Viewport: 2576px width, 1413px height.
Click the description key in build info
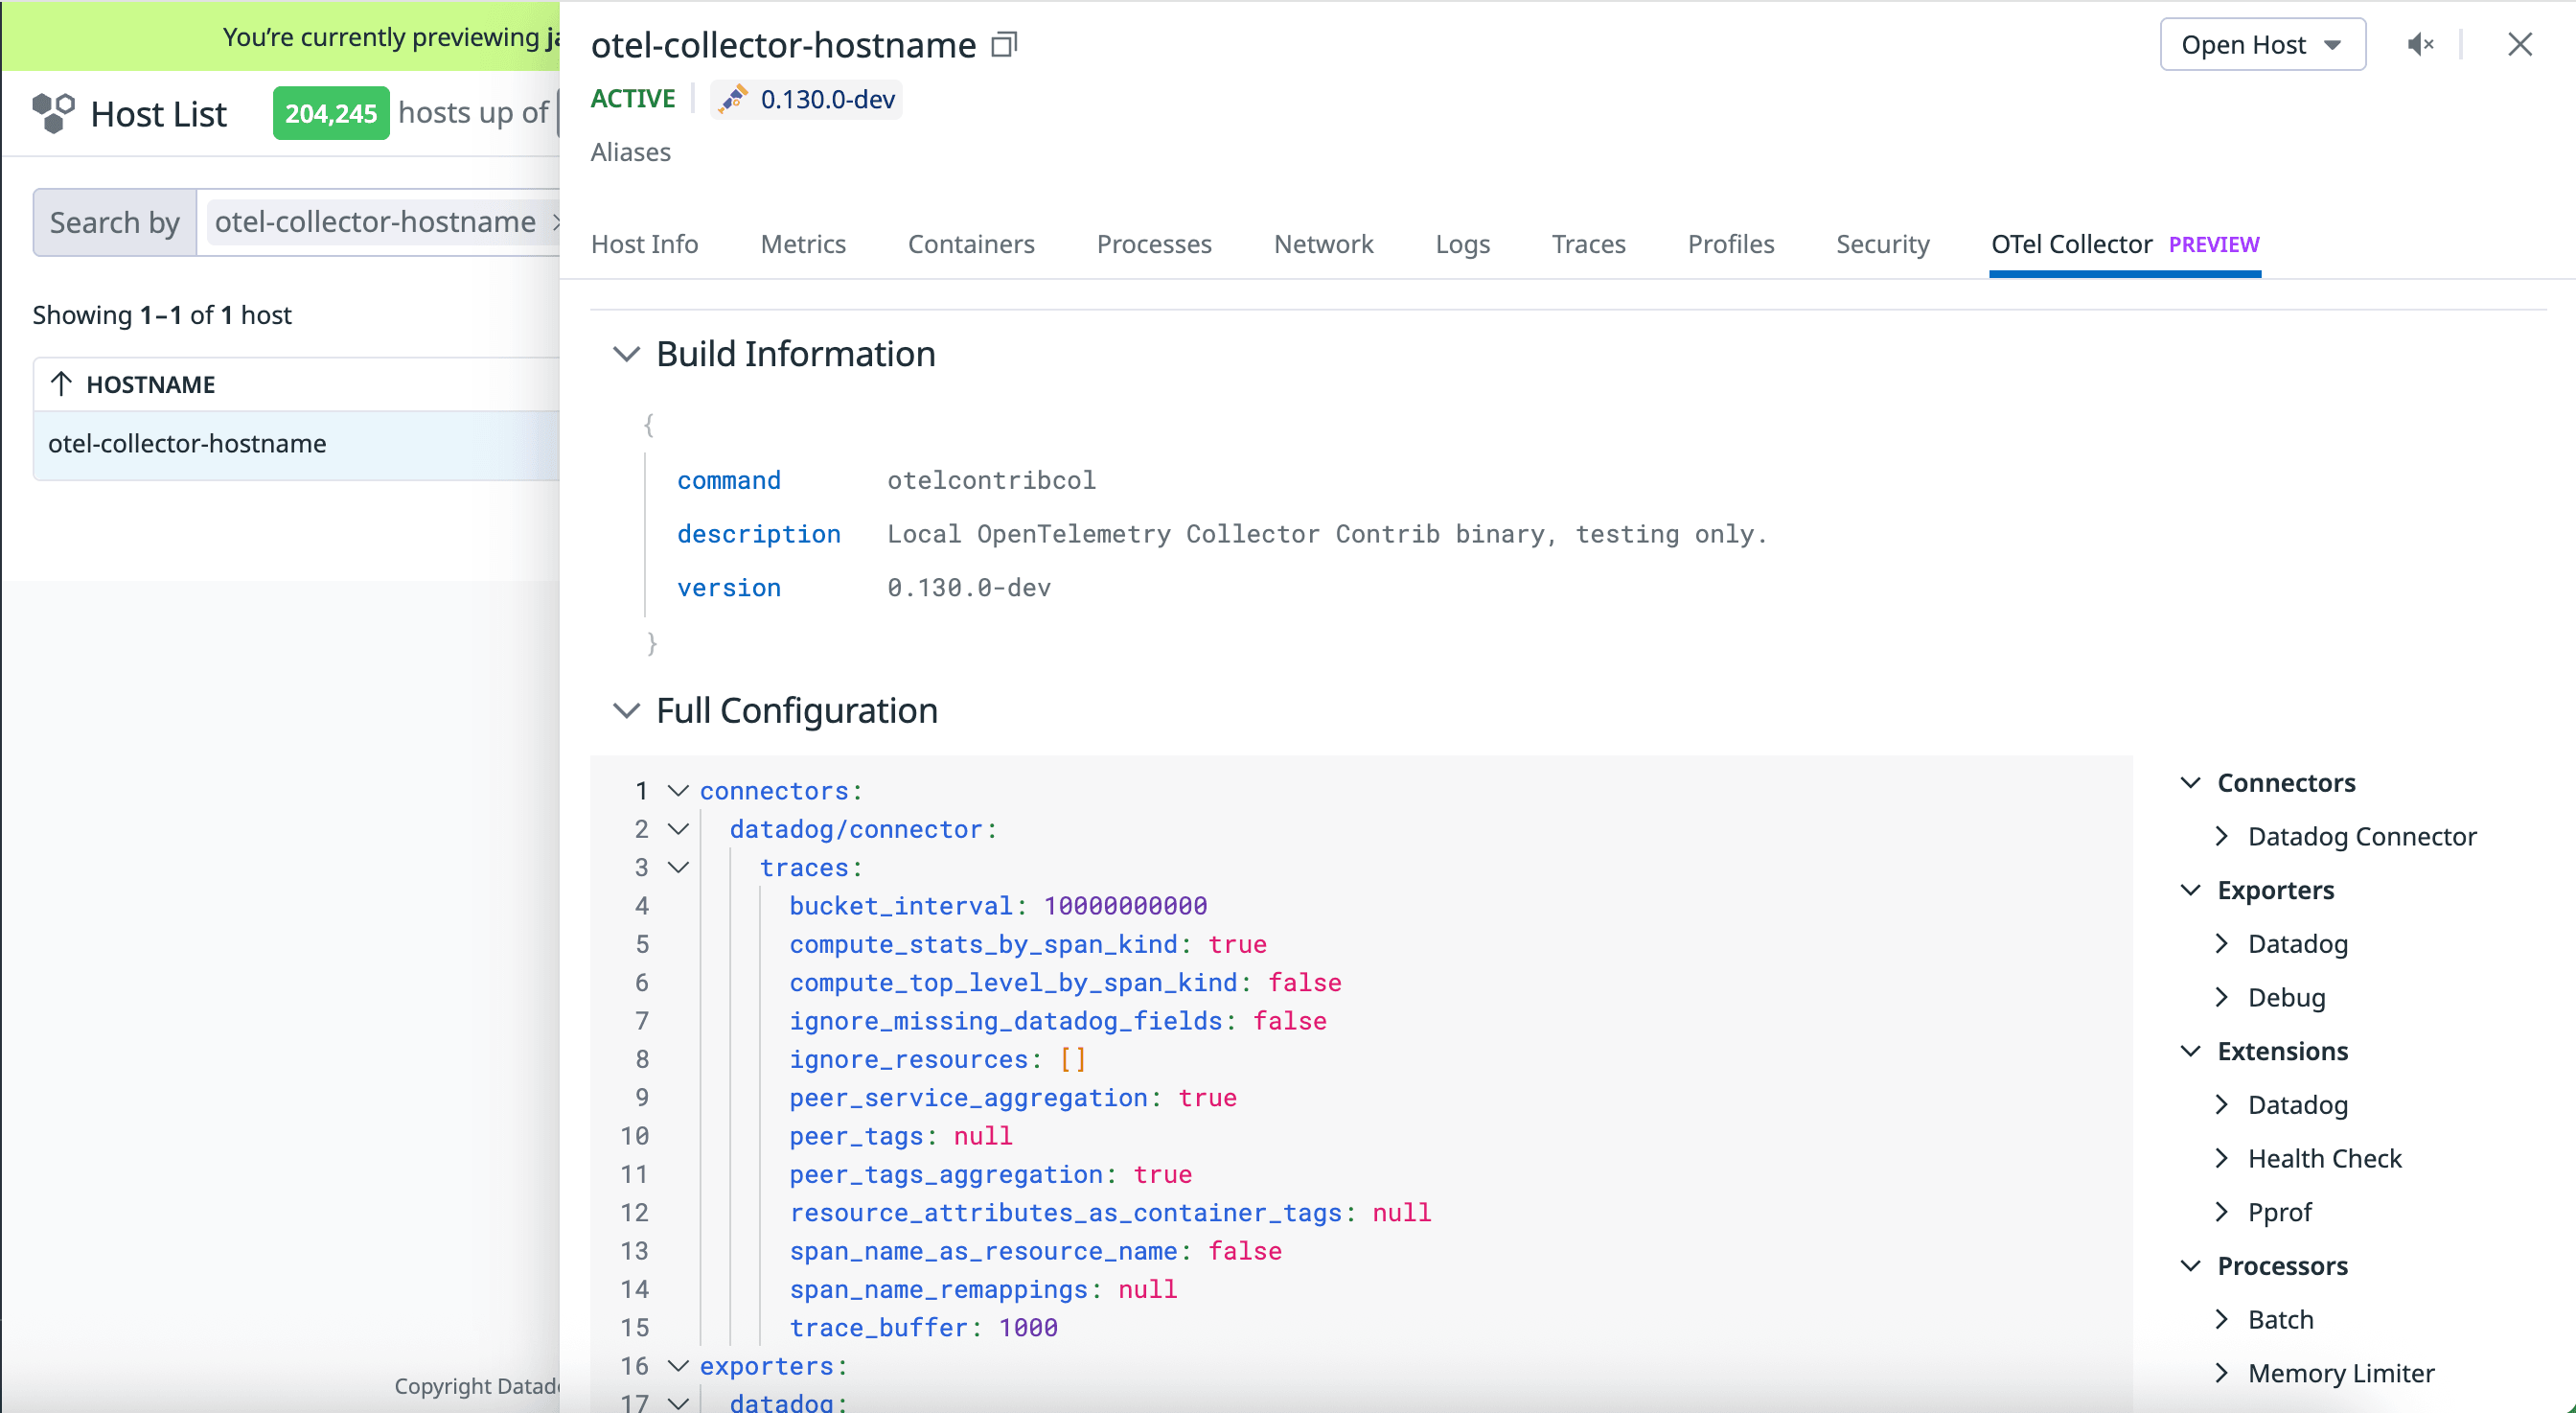[x=759, y=534]
